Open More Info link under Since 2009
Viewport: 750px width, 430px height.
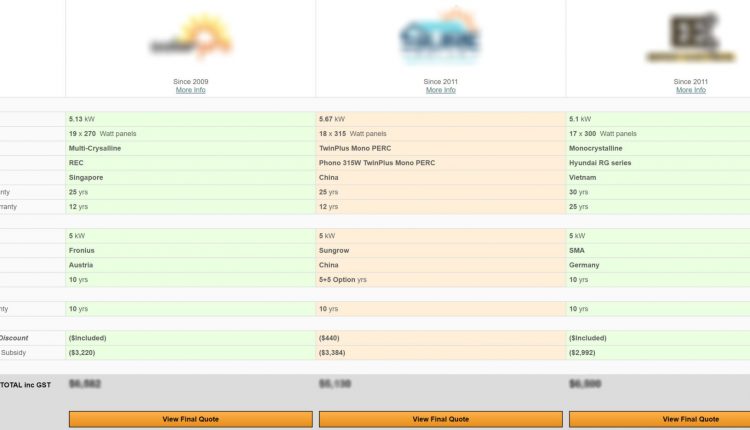tap(190, 90)
